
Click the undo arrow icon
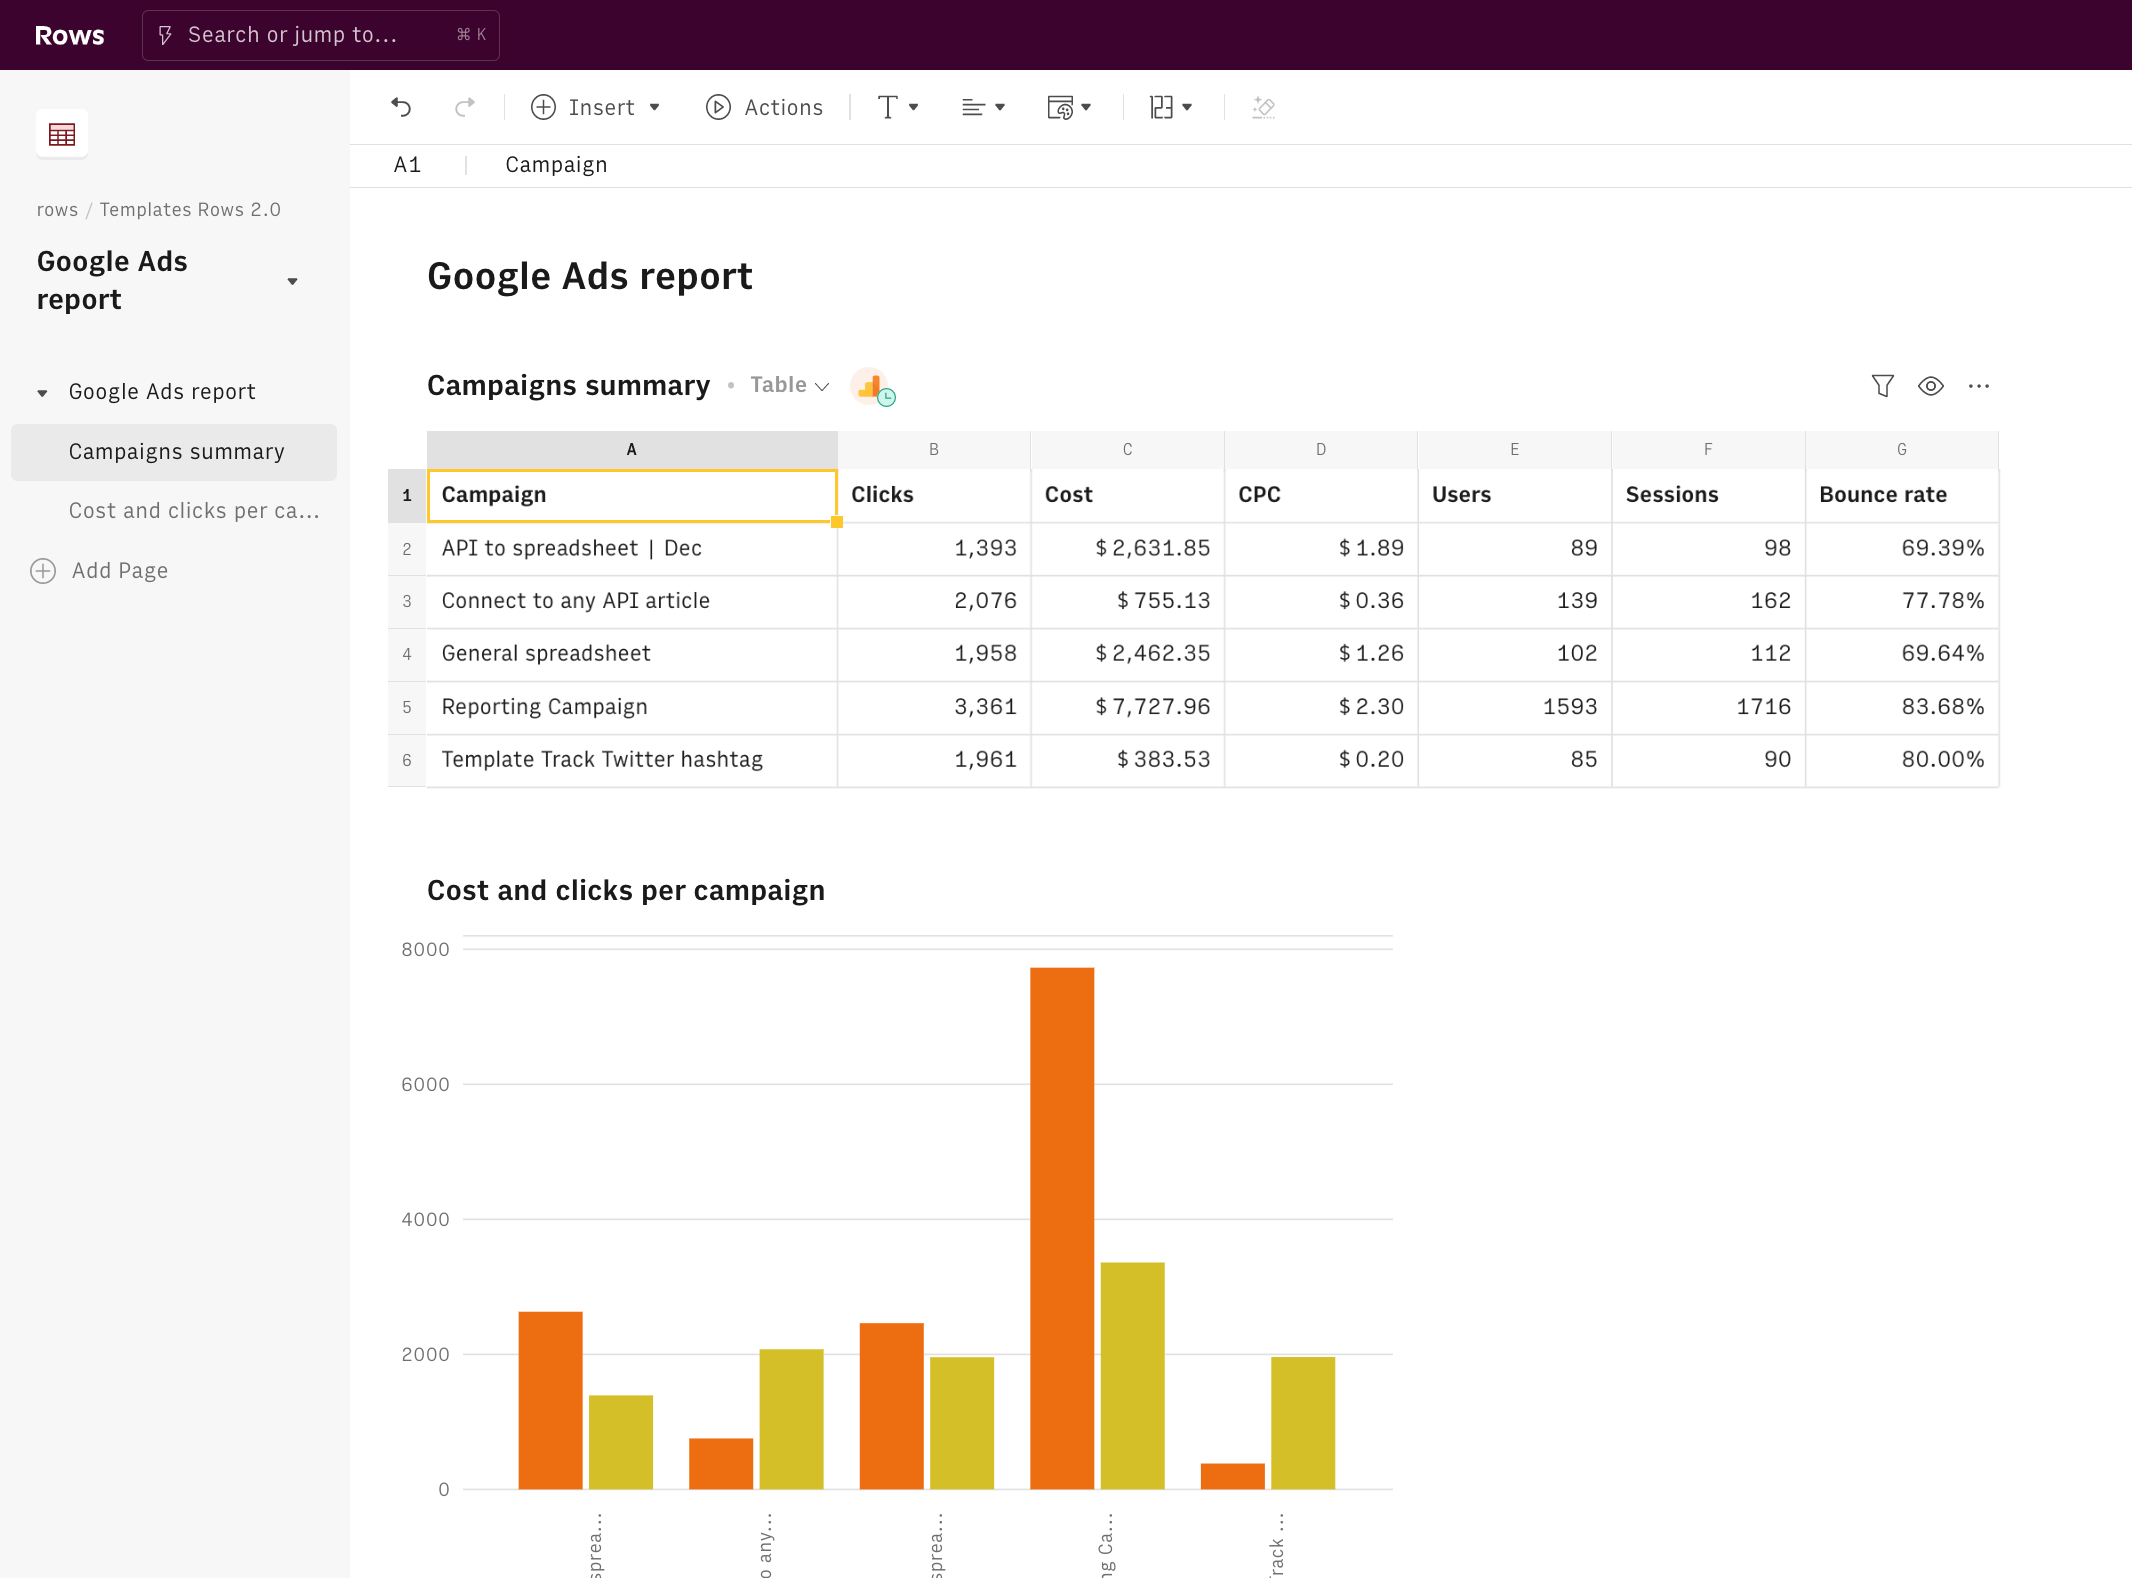tap(401, 107)
